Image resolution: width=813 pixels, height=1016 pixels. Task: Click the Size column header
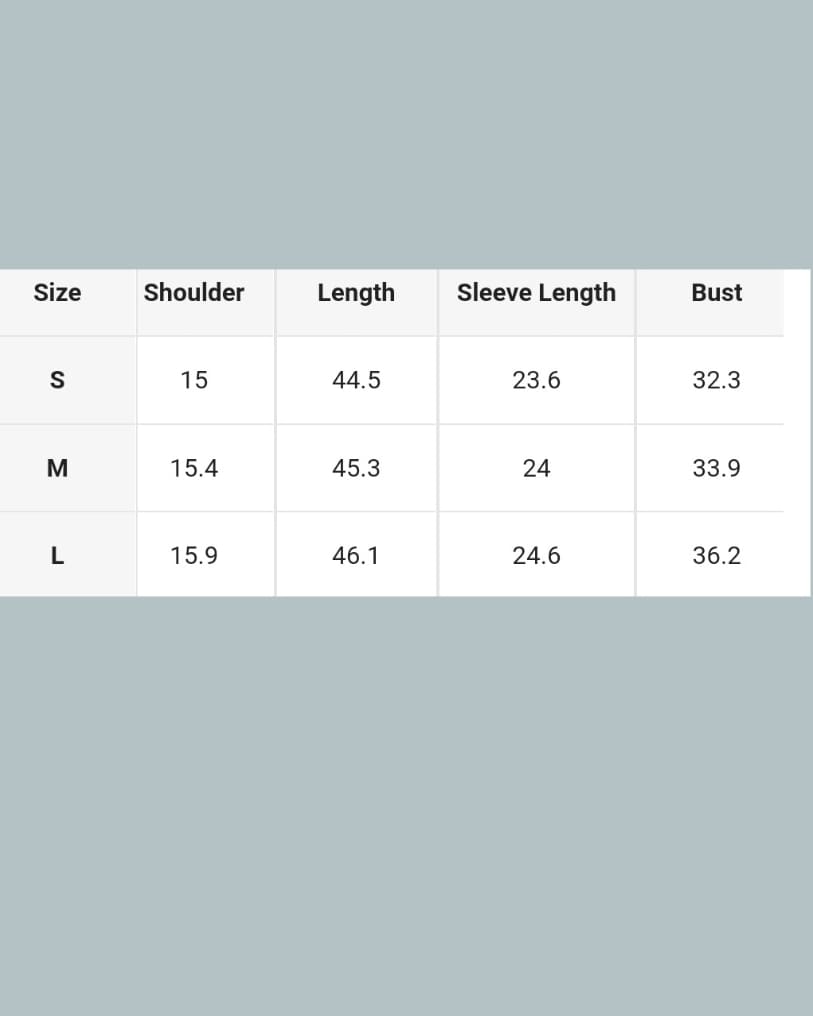click(57, 293)
